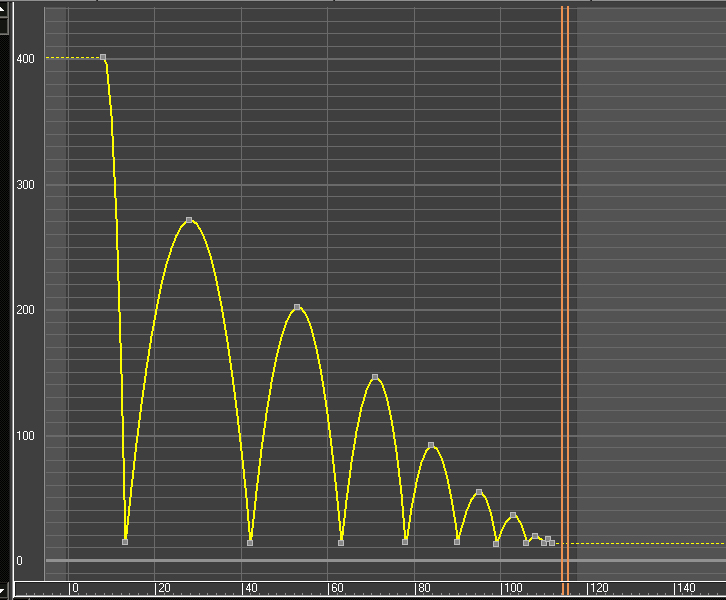Select the first ground-contact key near frame 13
This screenshot has width=726, height=600.
click(125, 542)
